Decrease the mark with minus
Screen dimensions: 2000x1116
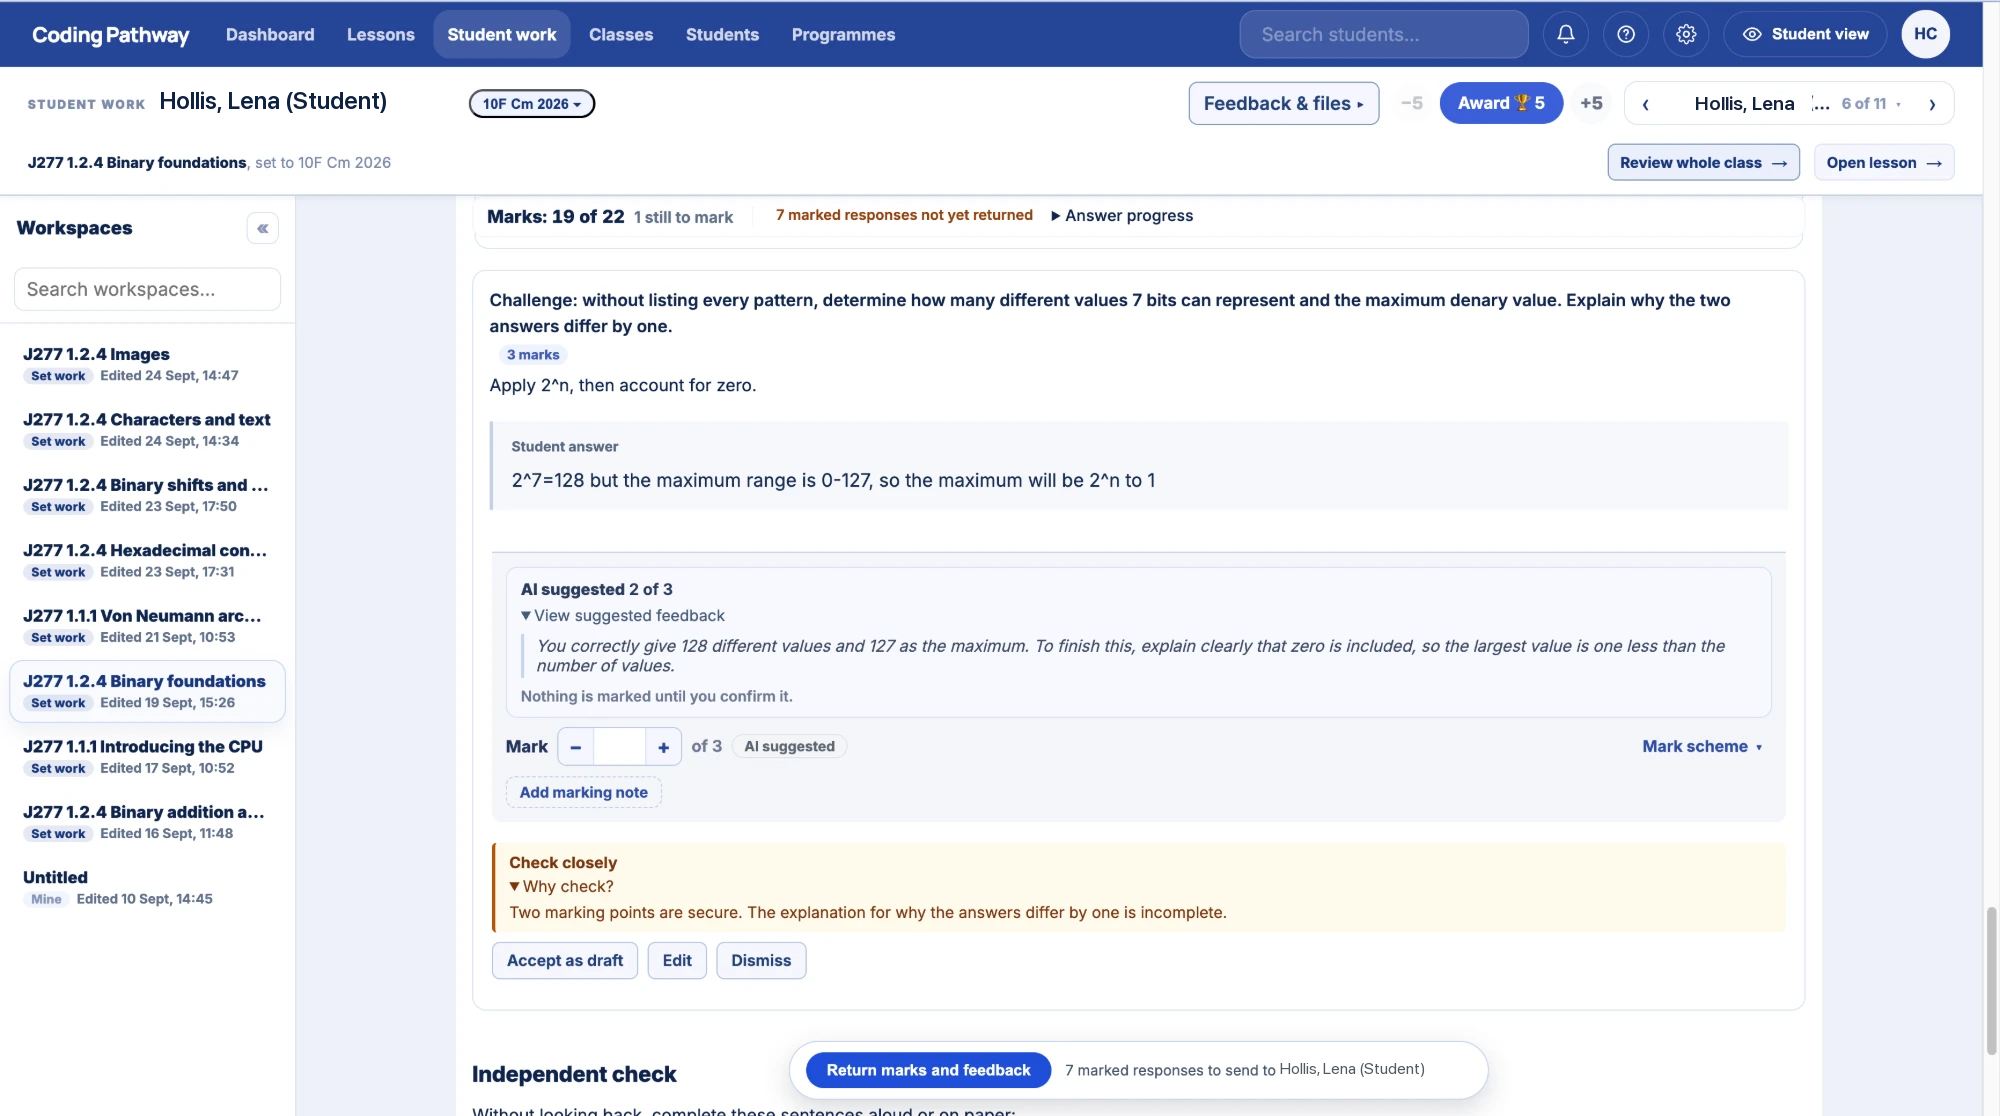coord(576,747)
